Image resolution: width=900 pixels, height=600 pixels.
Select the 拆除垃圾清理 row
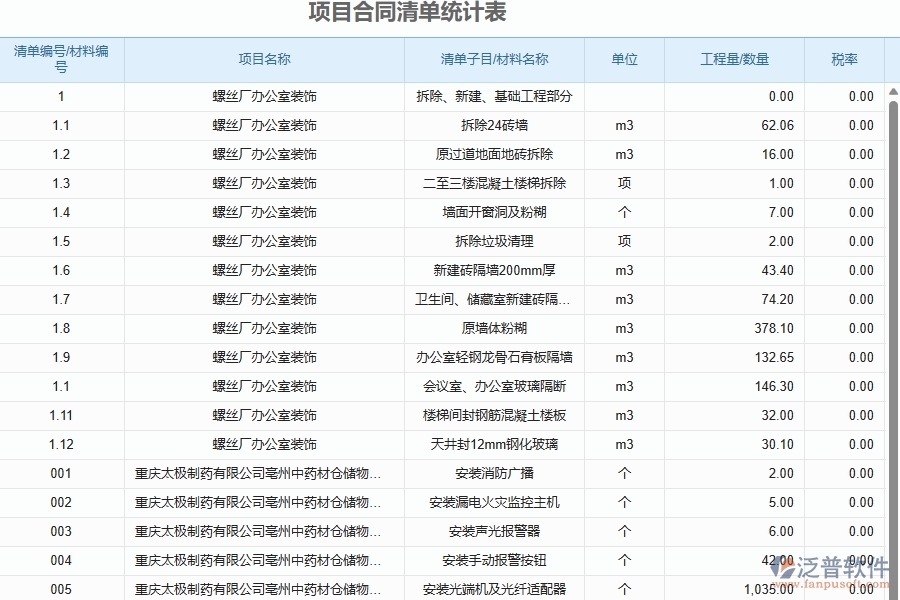pos(493,241)
